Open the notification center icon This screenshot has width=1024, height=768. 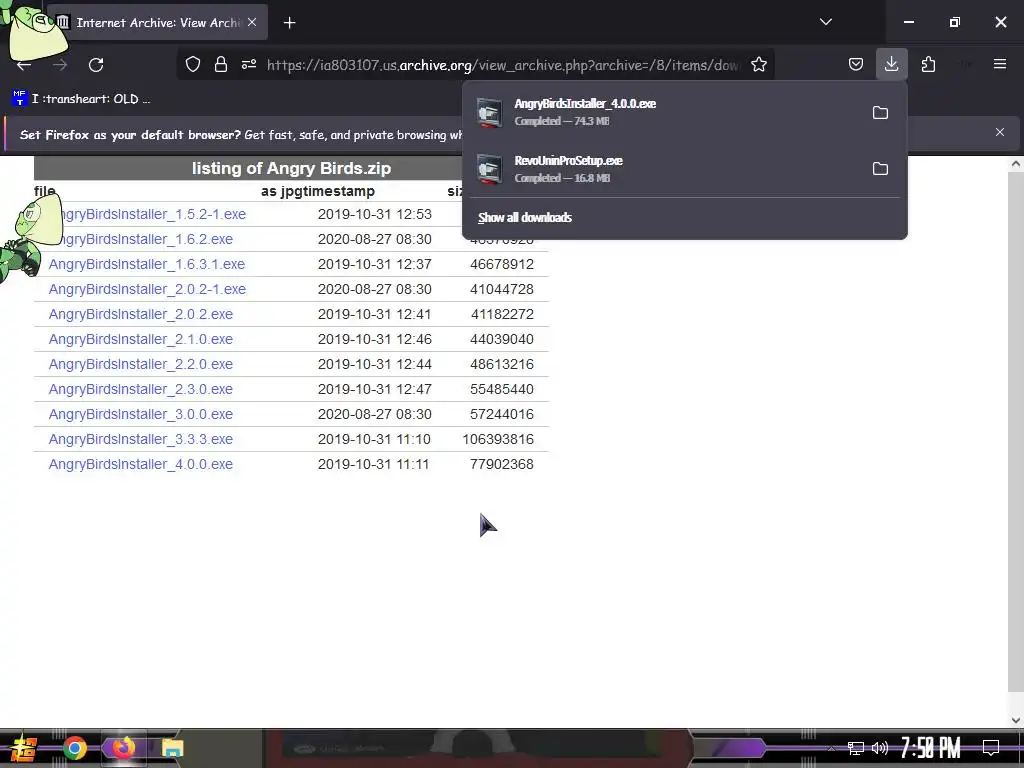pos(991,747)
